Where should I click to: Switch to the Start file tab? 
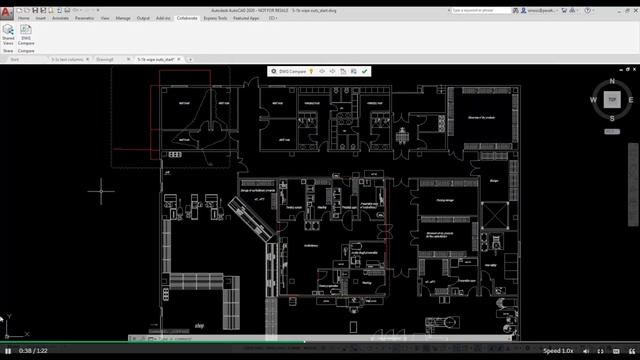pos(15,59)
